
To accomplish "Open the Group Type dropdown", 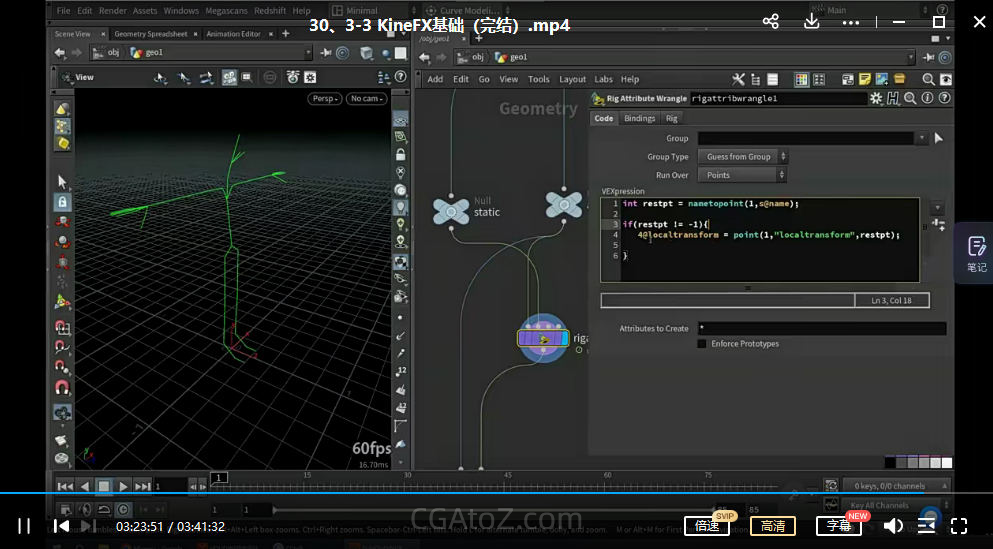I will tap(743, 157).
